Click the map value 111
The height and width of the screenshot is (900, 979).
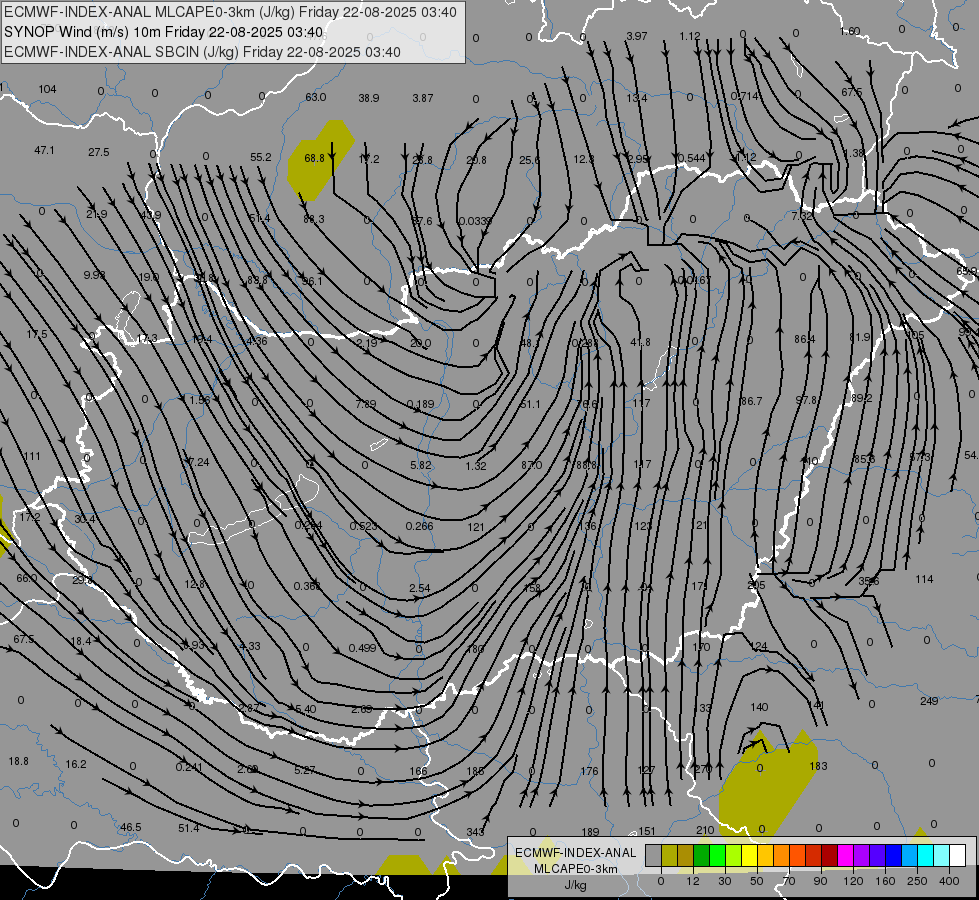(x=32, y=456)
